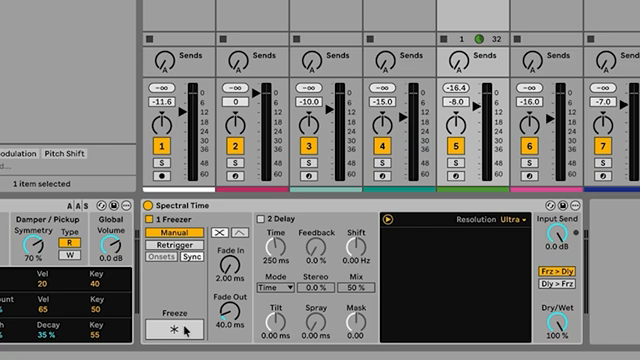Click track 5 volume fader handle
The height and width of the screenshot is (360, 640).
click(477, 107)
